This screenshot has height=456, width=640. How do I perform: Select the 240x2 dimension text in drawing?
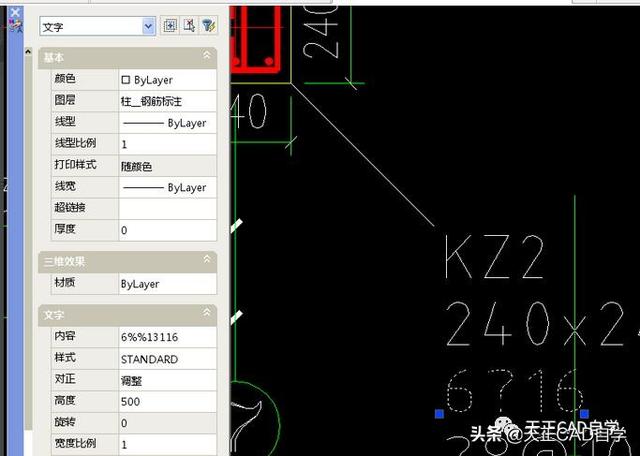pos(543,325)
